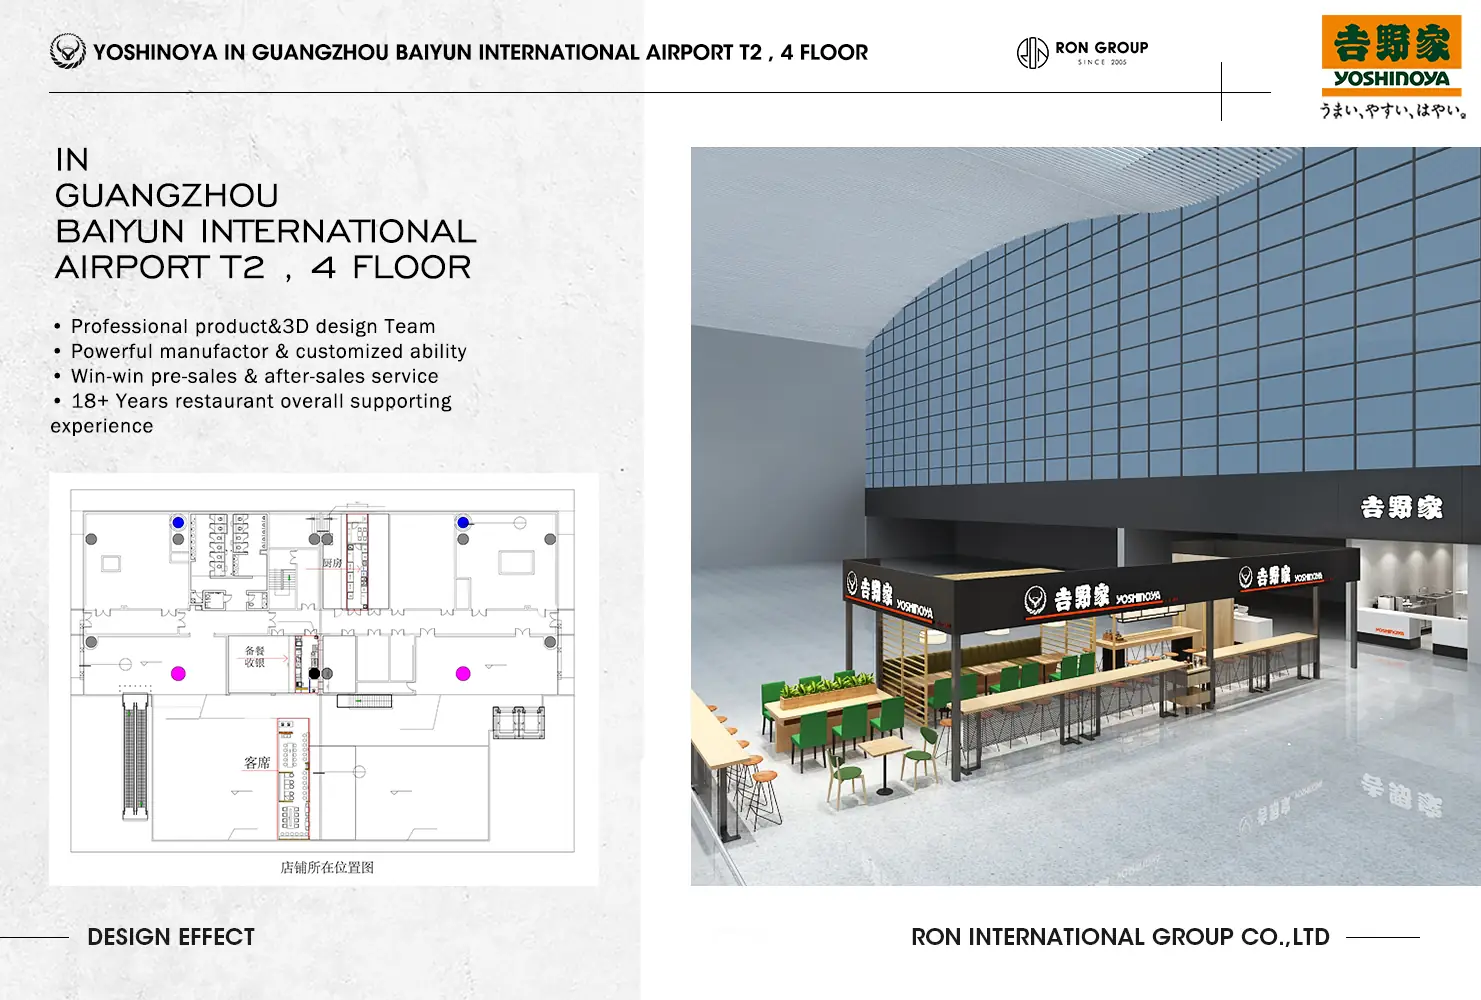
Task: Click the orange Yoshinoya brand logo
Action: 1391,53
